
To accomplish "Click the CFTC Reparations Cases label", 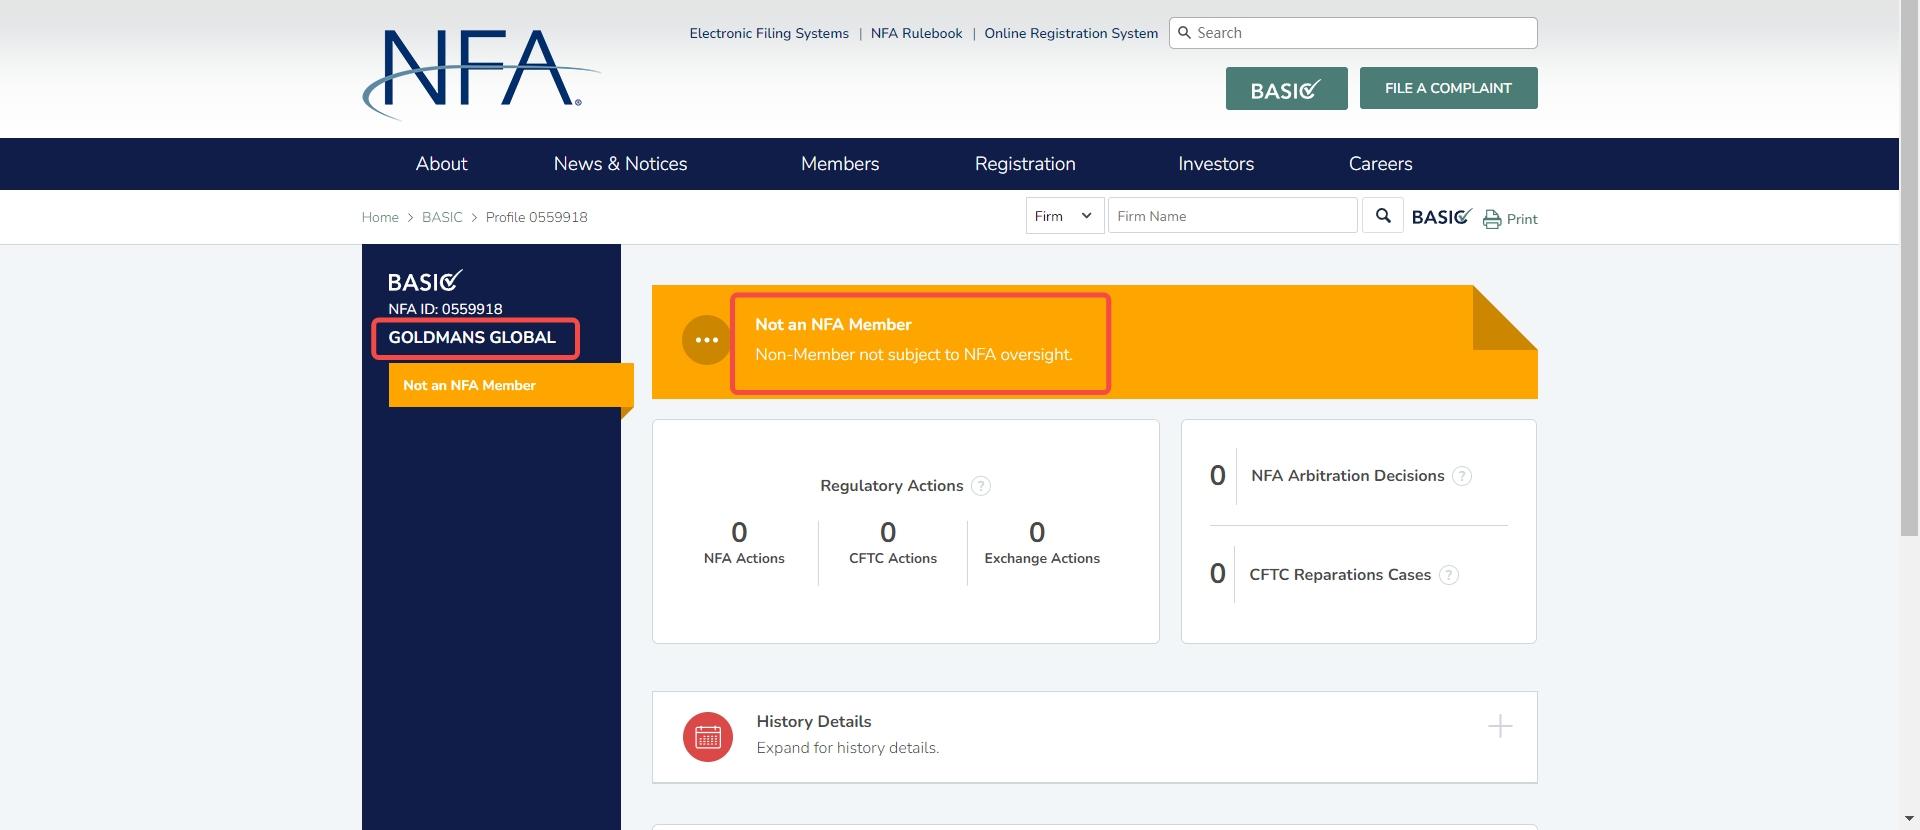I will tap(1340, 575).
